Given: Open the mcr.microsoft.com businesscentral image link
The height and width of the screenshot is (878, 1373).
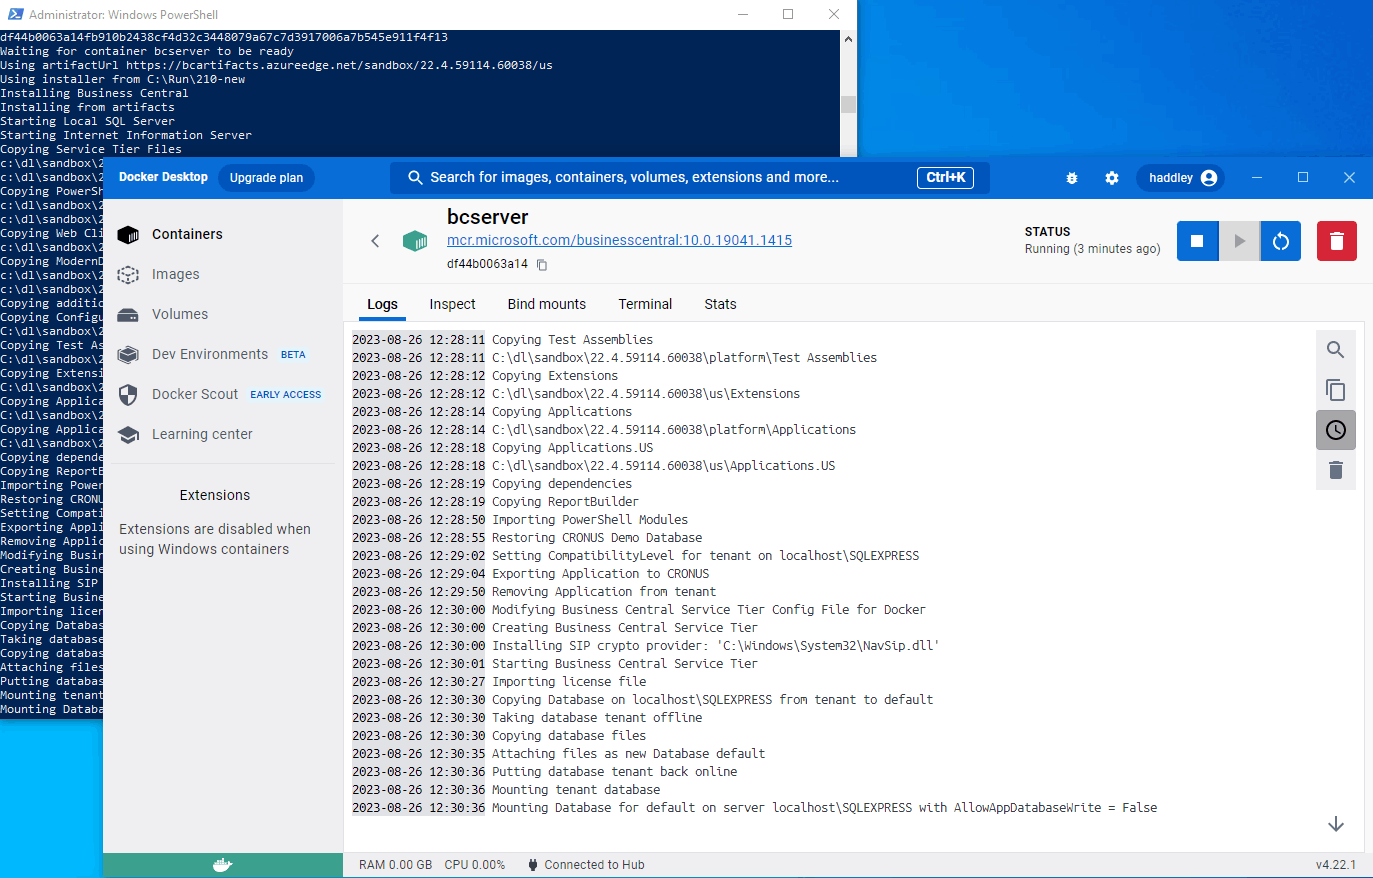Looking at the screenshot, I should (619, 240).
